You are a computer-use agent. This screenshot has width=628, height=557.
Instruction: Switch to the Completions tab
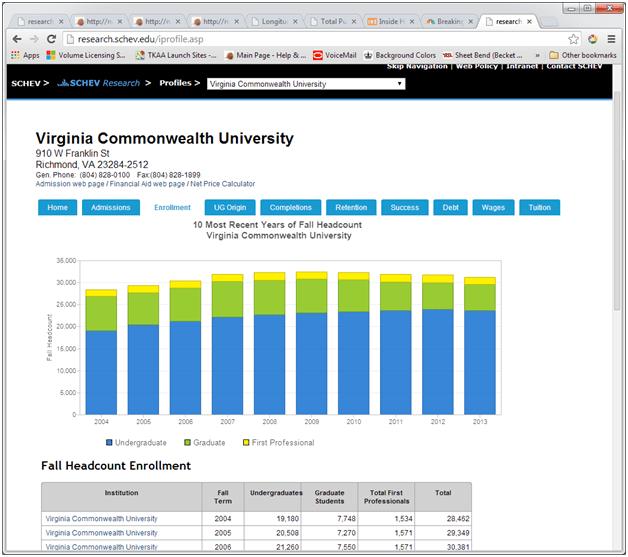[x=291, y=207]
